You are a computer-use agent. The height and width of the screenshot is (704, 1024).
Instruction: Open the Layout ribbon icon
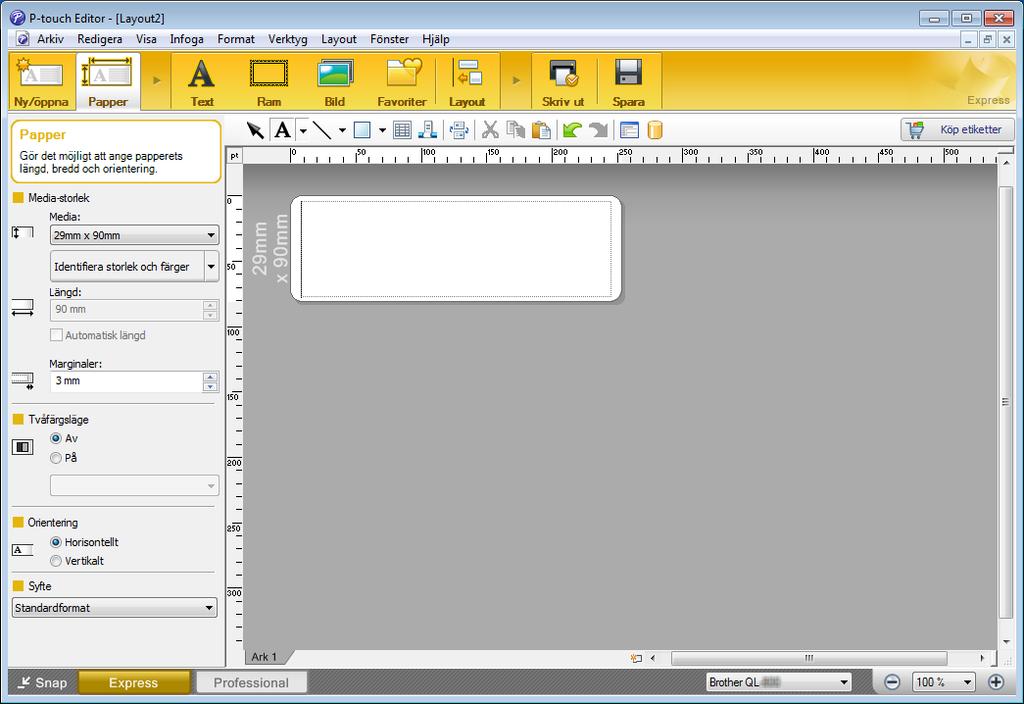click(x=467, y=82)
